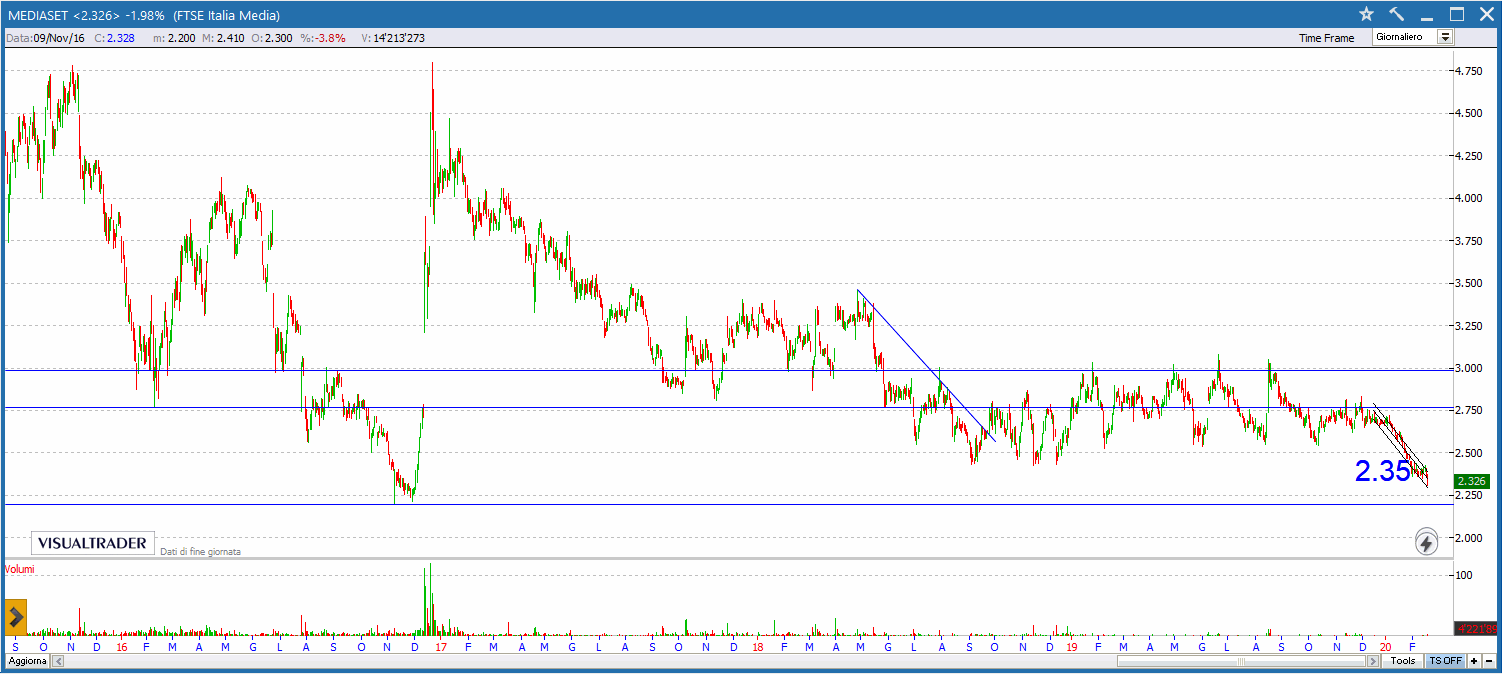Click the blue 2.35 price annotation

(1382, 472)
